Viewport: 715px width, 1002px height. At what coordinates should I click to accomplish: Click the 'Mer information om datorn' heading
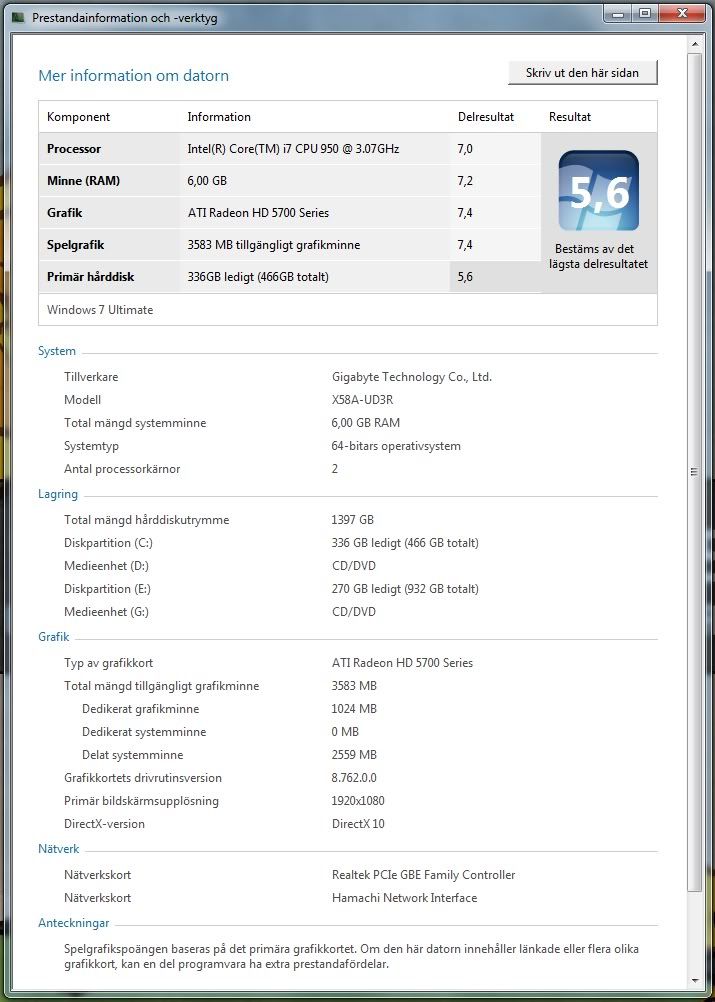pyautogui.click(x=133, y=76)
